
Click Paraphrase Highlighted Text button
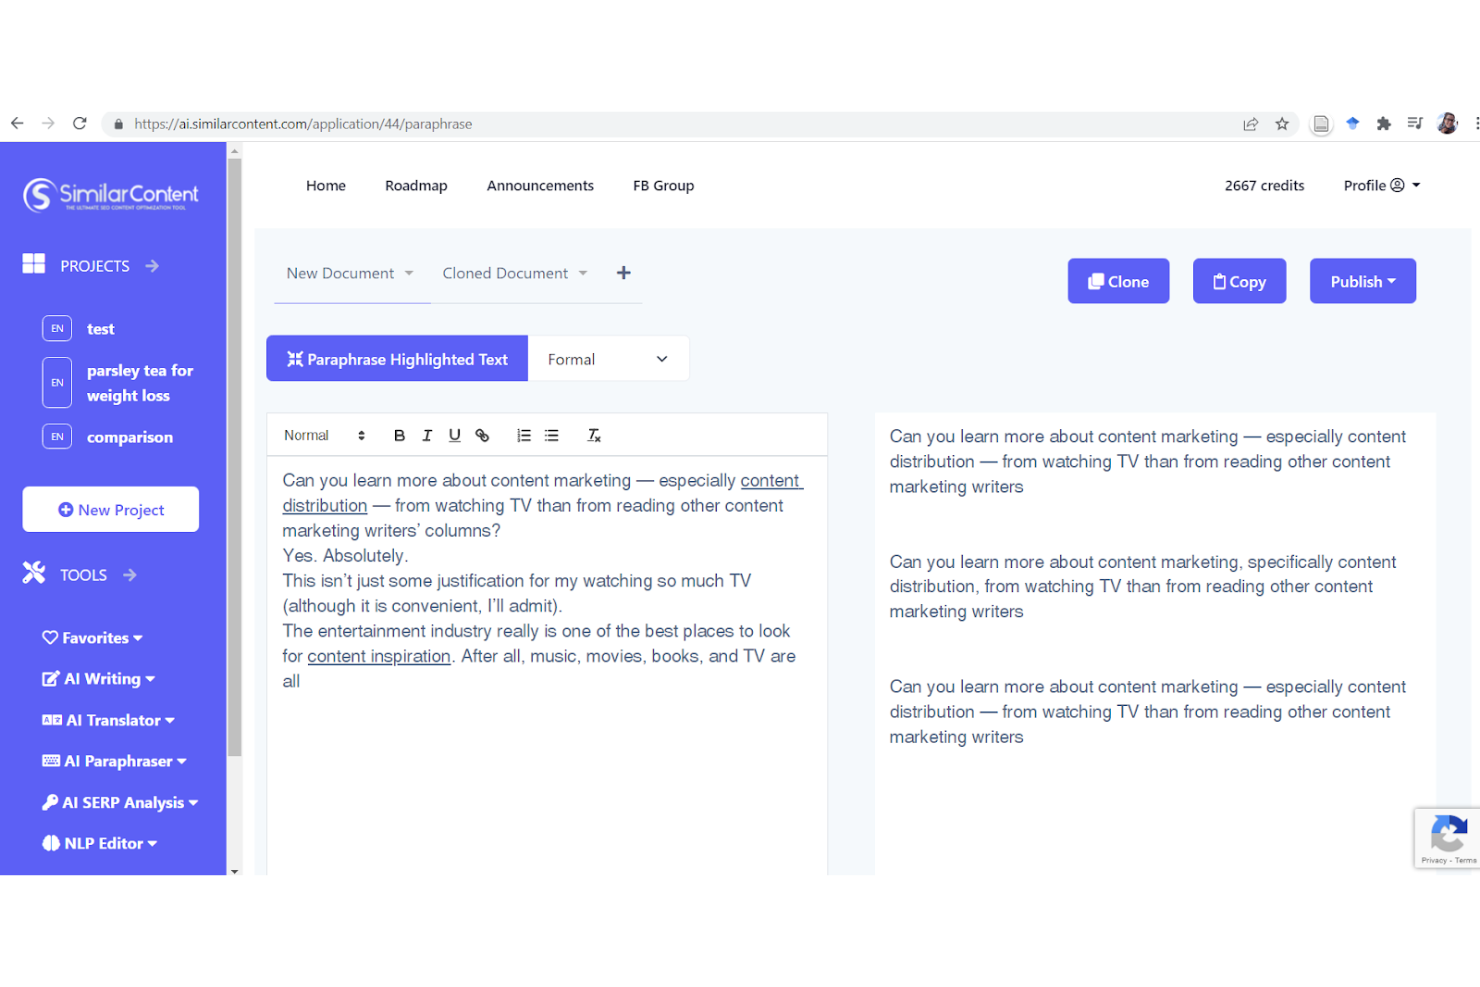(397, 359)
